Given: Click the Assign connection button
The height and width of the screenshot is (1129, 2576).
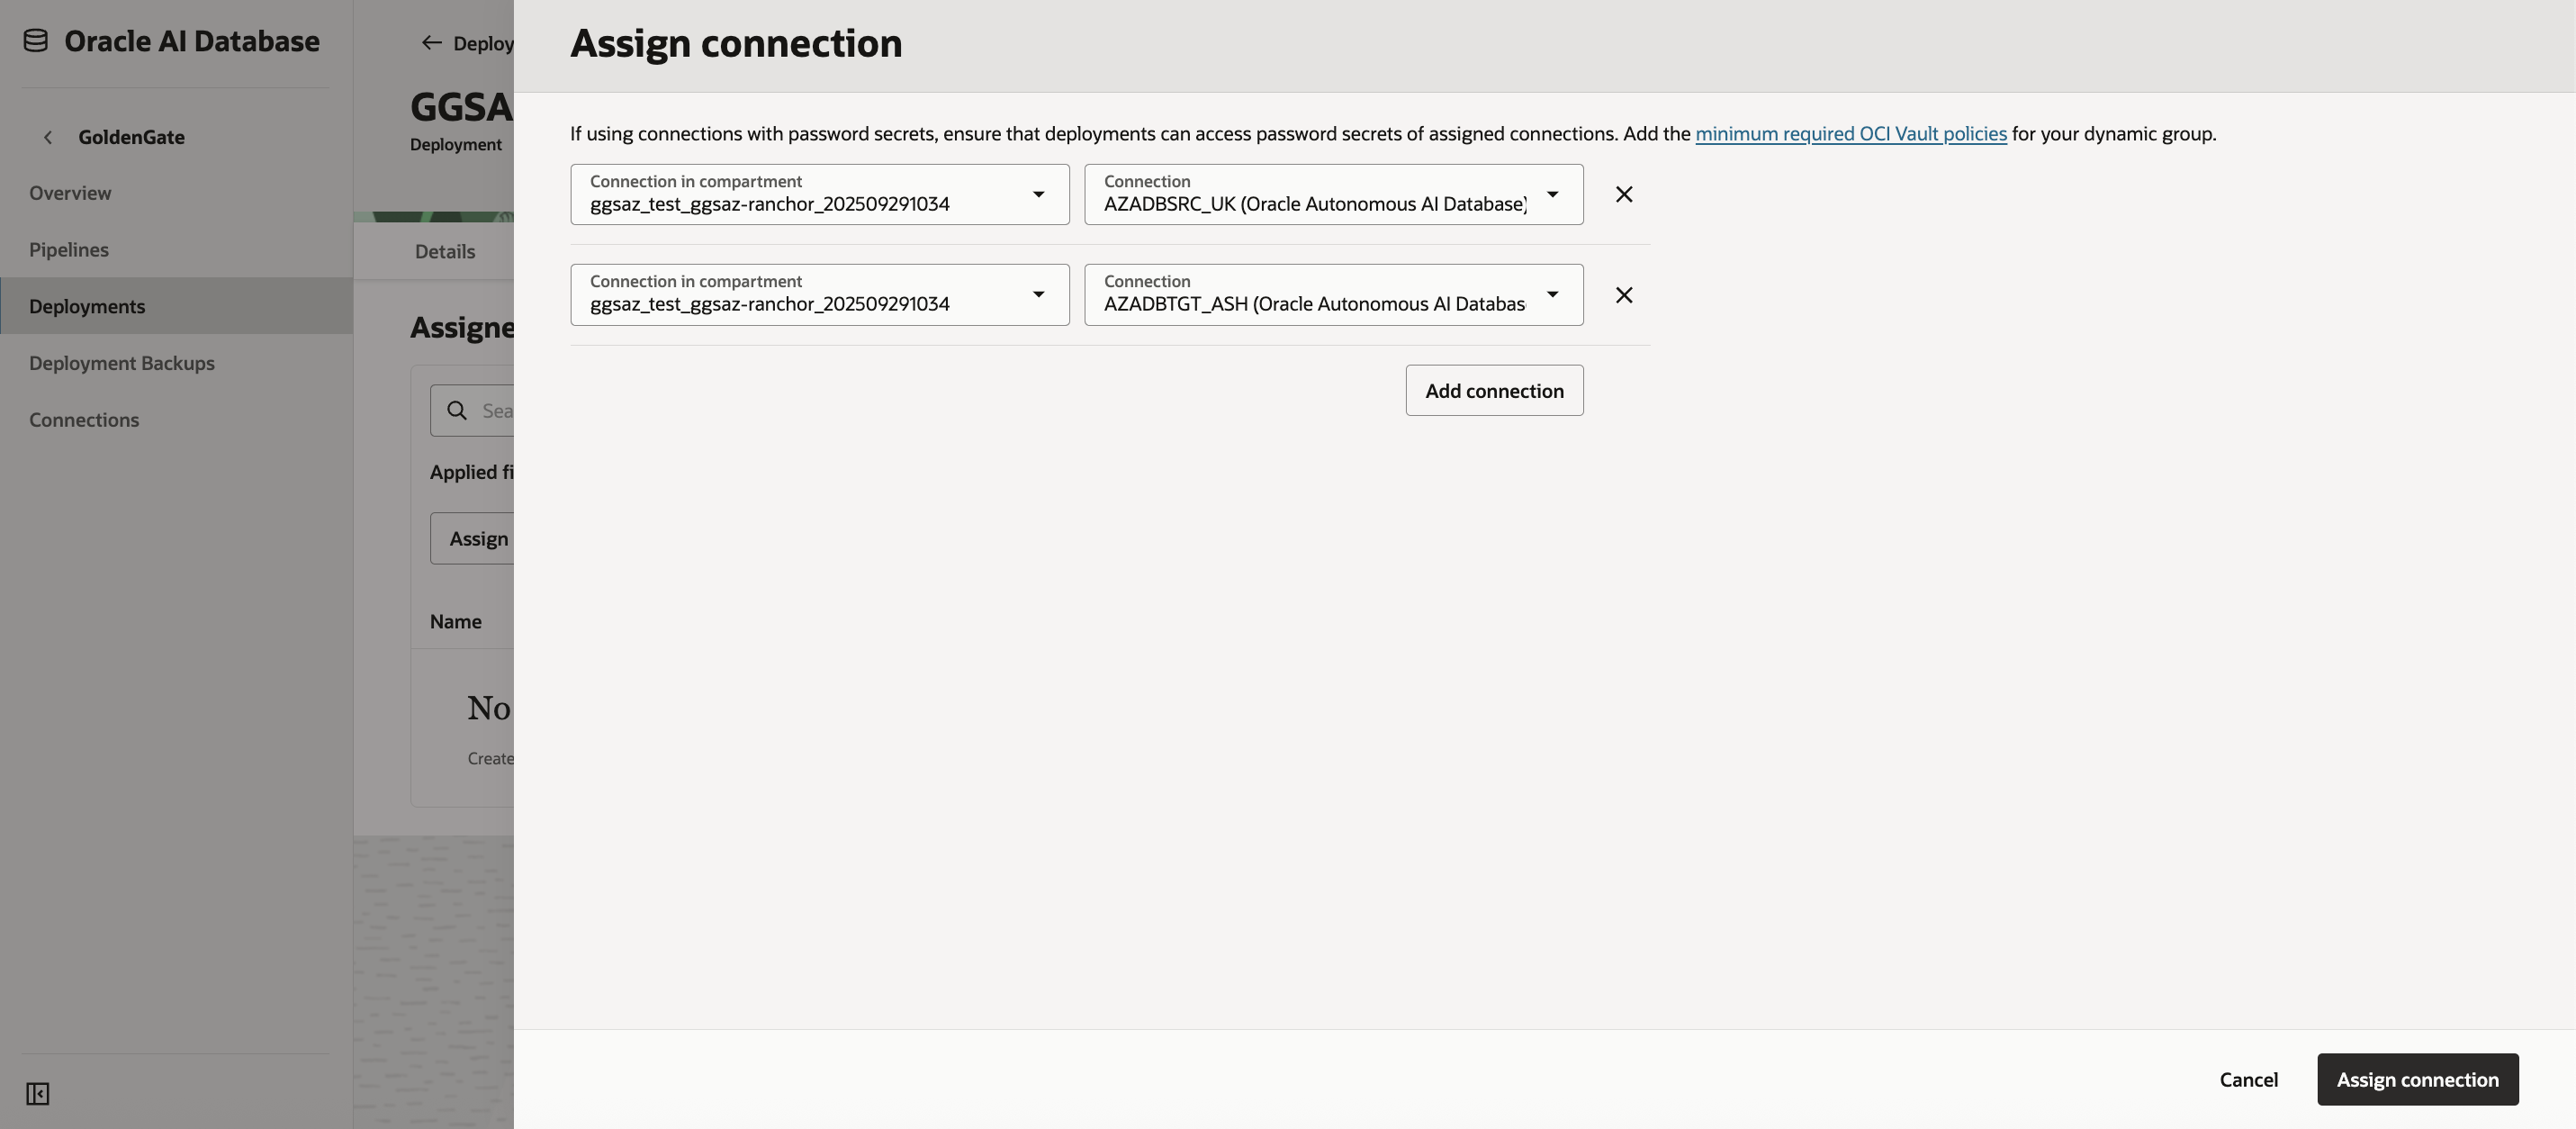Looking at the screenshot, I should coord(2418,1079).
